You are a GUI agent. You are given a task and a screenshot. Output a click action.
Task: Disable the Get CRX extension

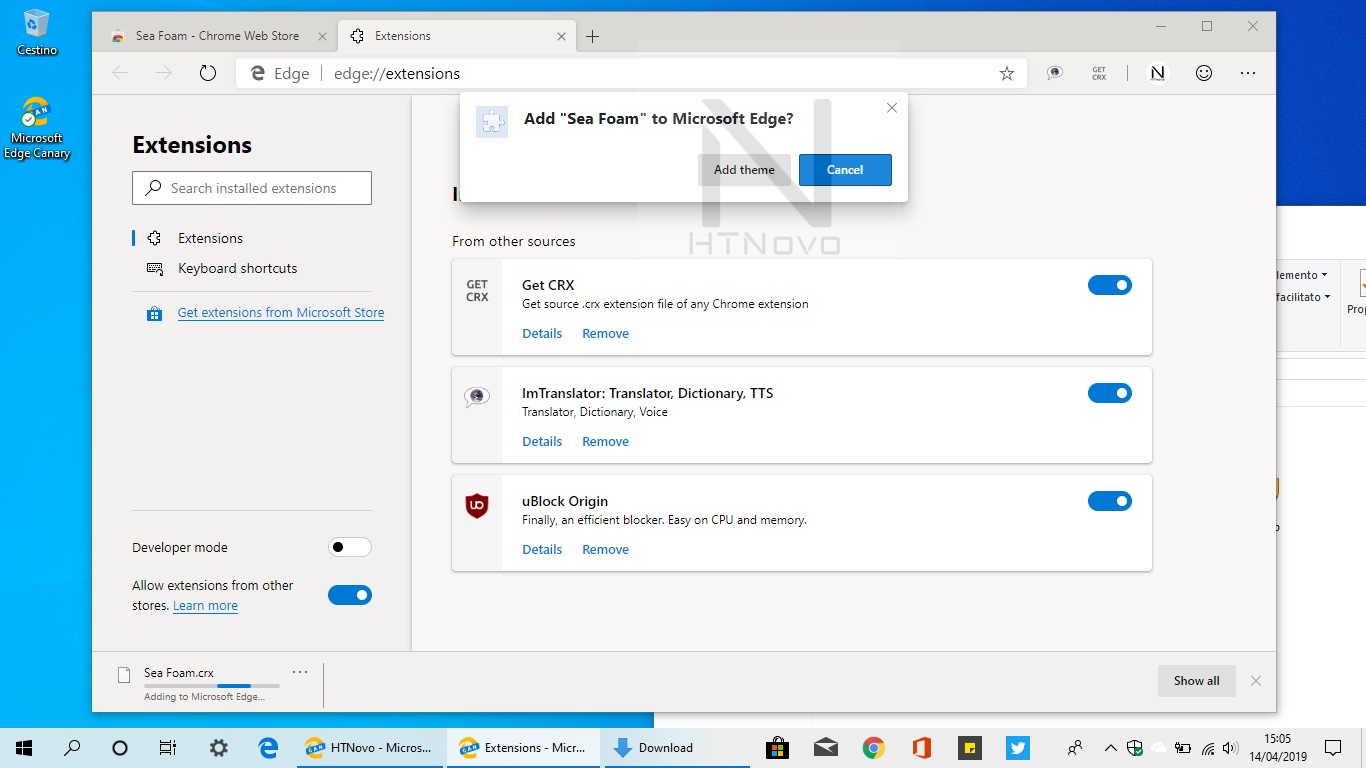pyautogui.click(x=1110, y=285)
